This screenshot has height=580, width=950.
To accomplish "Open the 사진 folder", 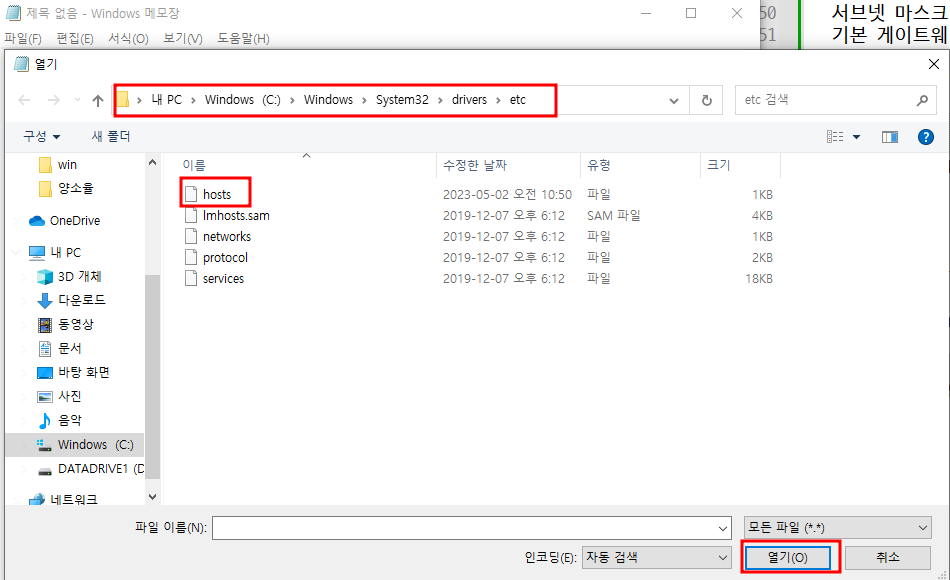I will pos(69,396).
